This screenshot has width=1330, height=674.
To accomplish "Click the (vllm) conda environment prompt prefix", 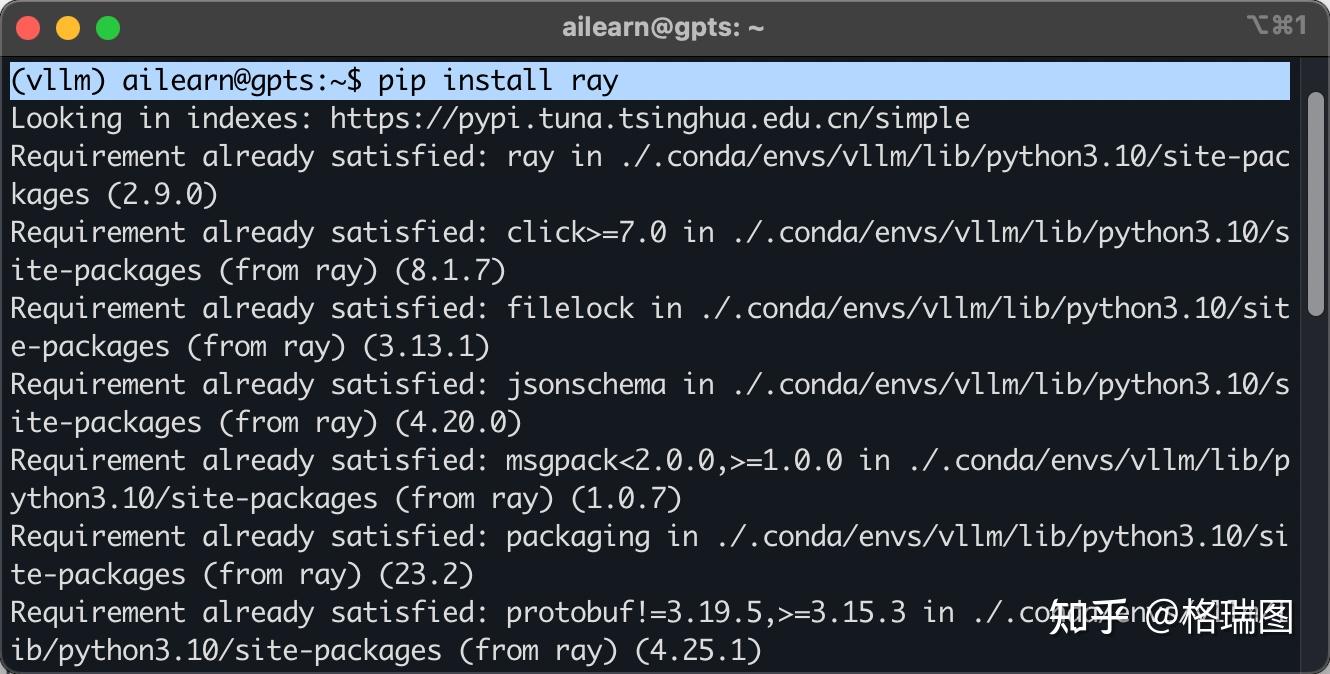I will (58, 80).
